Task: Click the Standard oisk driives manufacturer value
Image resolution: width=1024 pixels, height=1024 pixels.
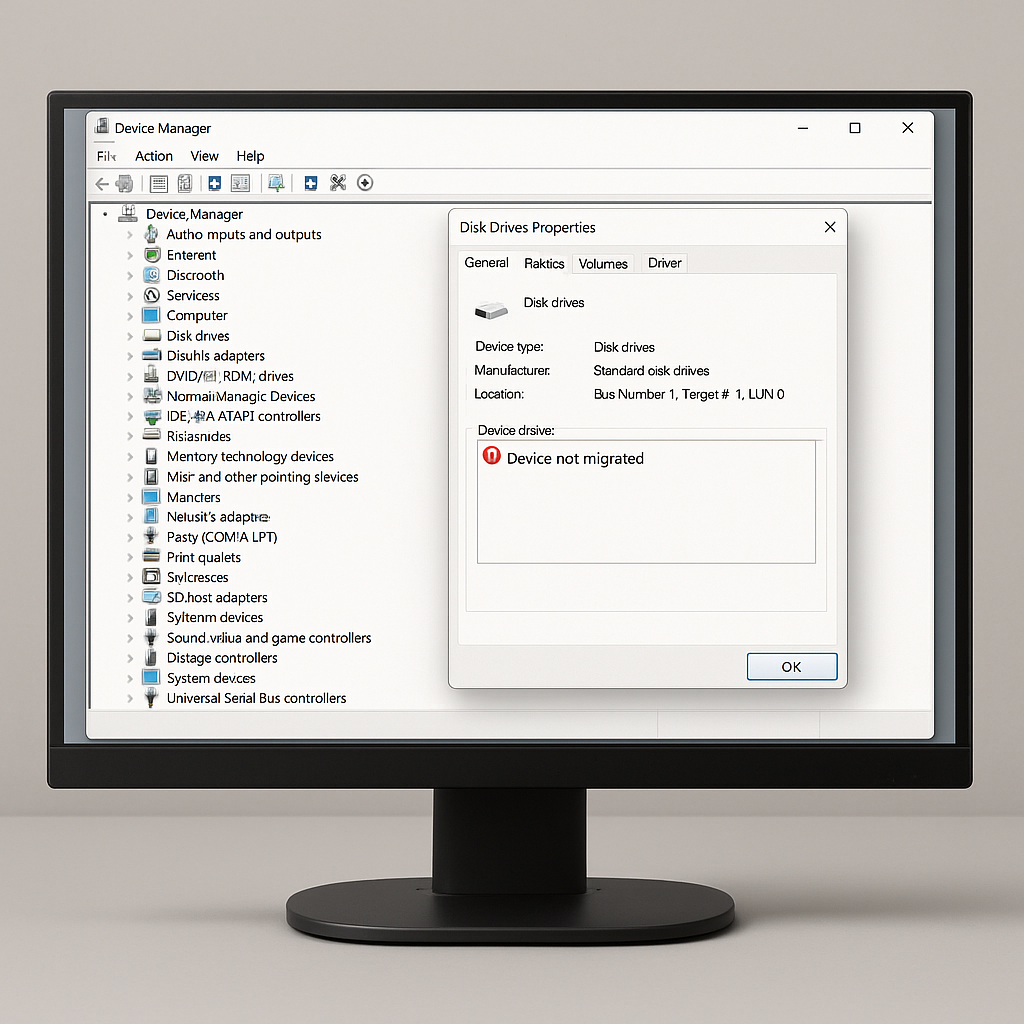Action: click(x=651, y=371)
